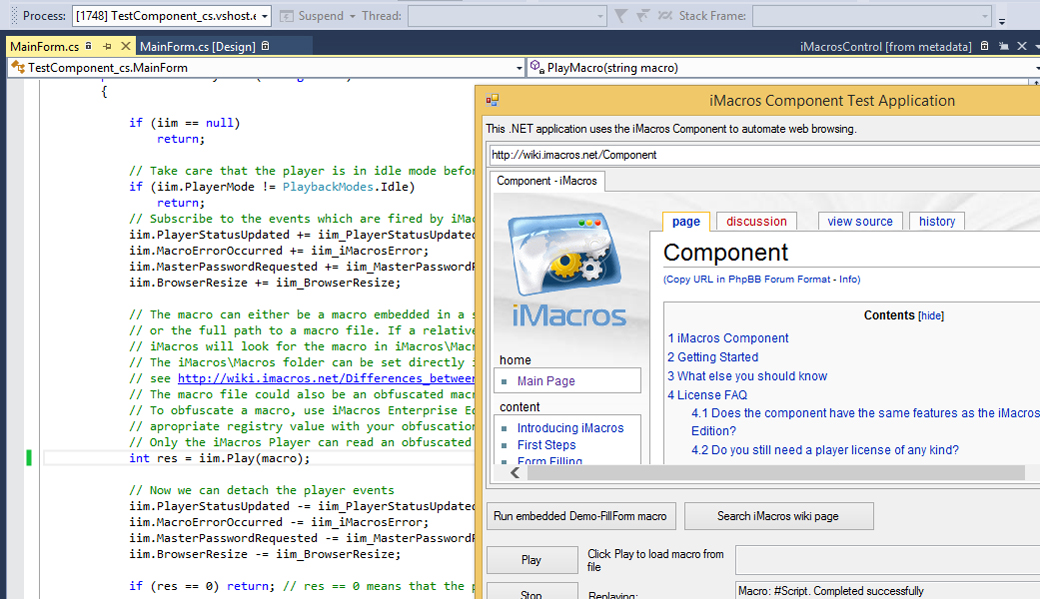Image resolution: width=1040 pixels, height=599 pixels.
Task: Click the flag-with-lines icon in the debug toolbar
Action: (x=643, y=16)
